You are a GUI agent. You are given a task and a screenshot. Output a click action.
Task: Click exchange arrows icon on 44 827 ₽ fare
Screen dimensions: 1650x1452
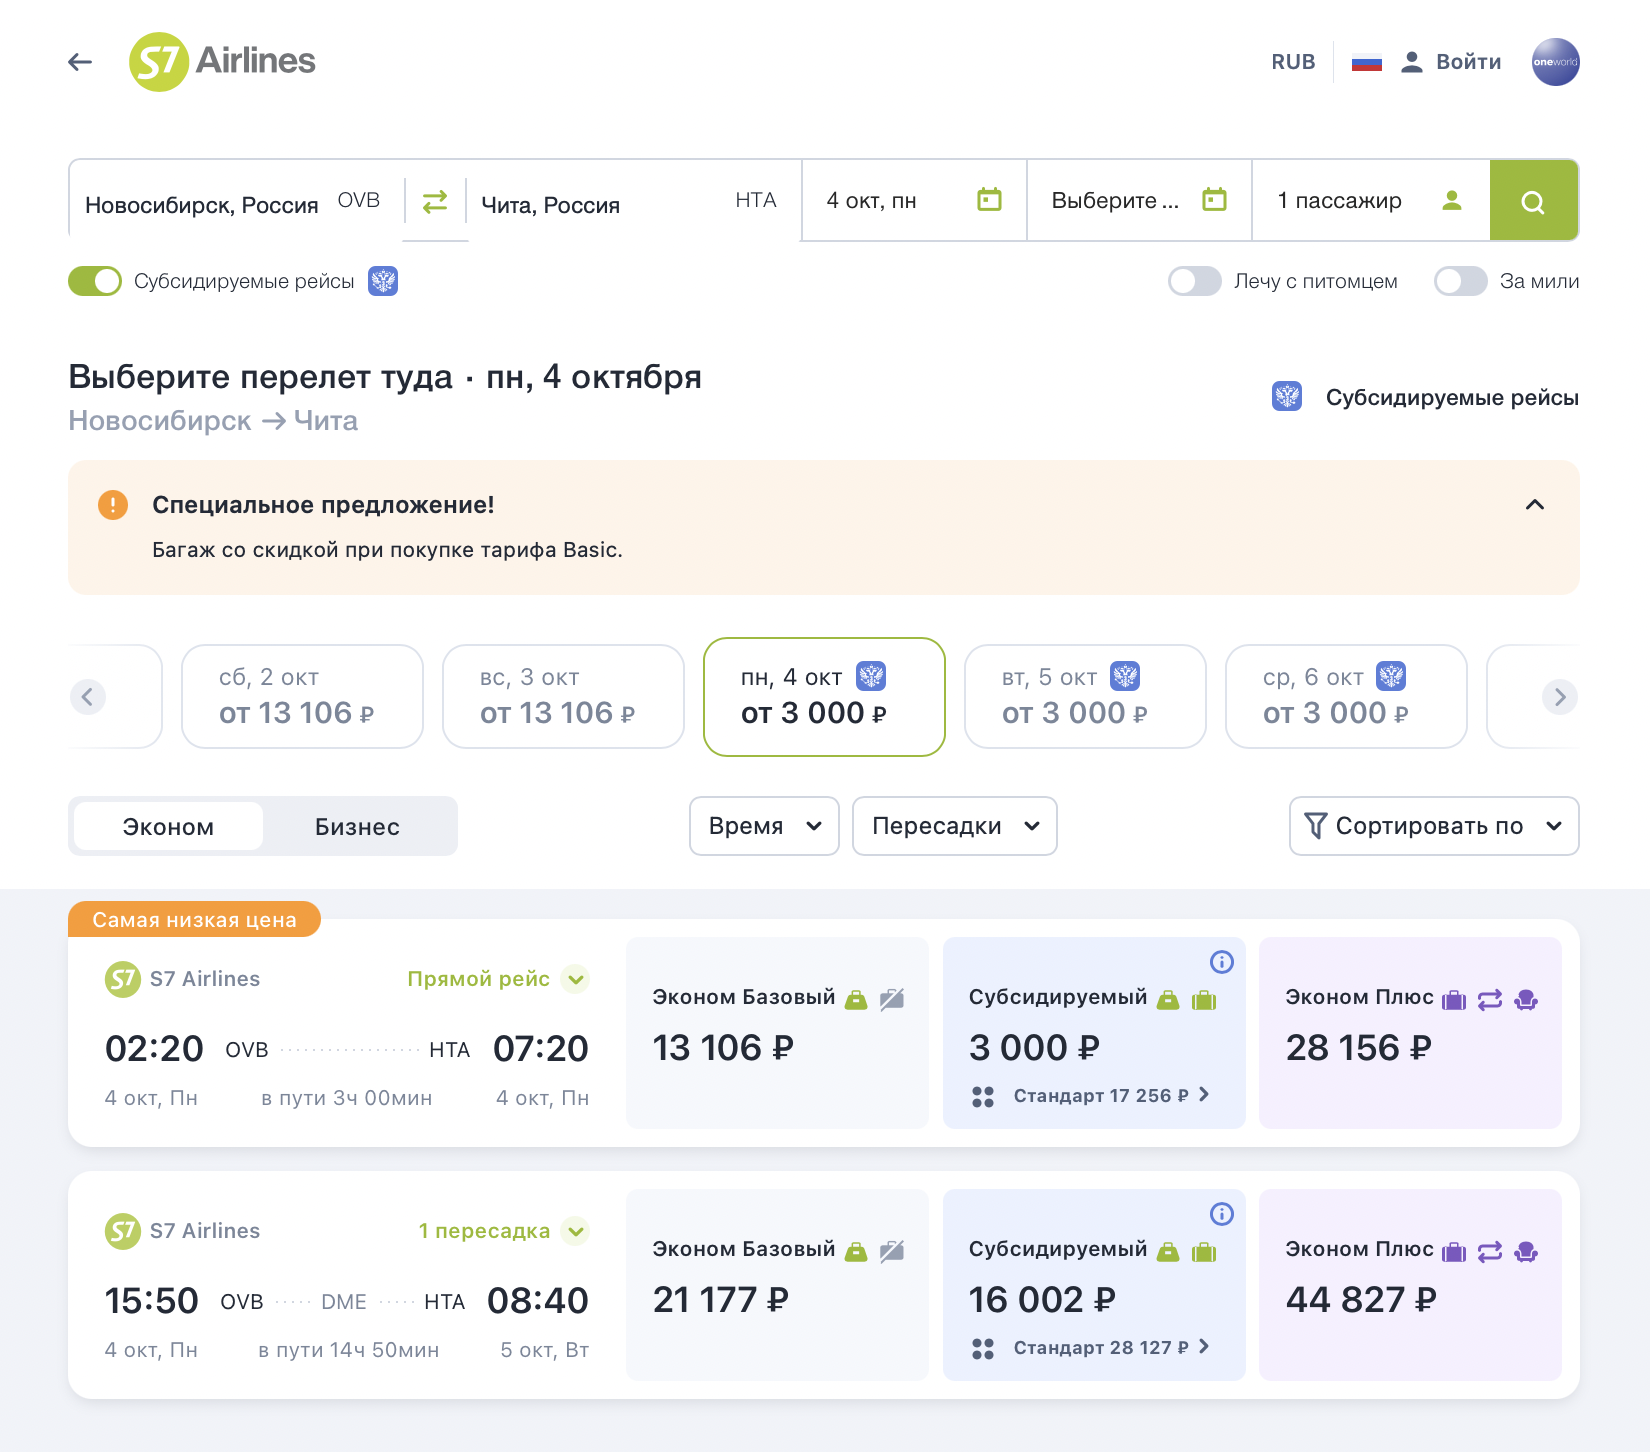1490,1251
